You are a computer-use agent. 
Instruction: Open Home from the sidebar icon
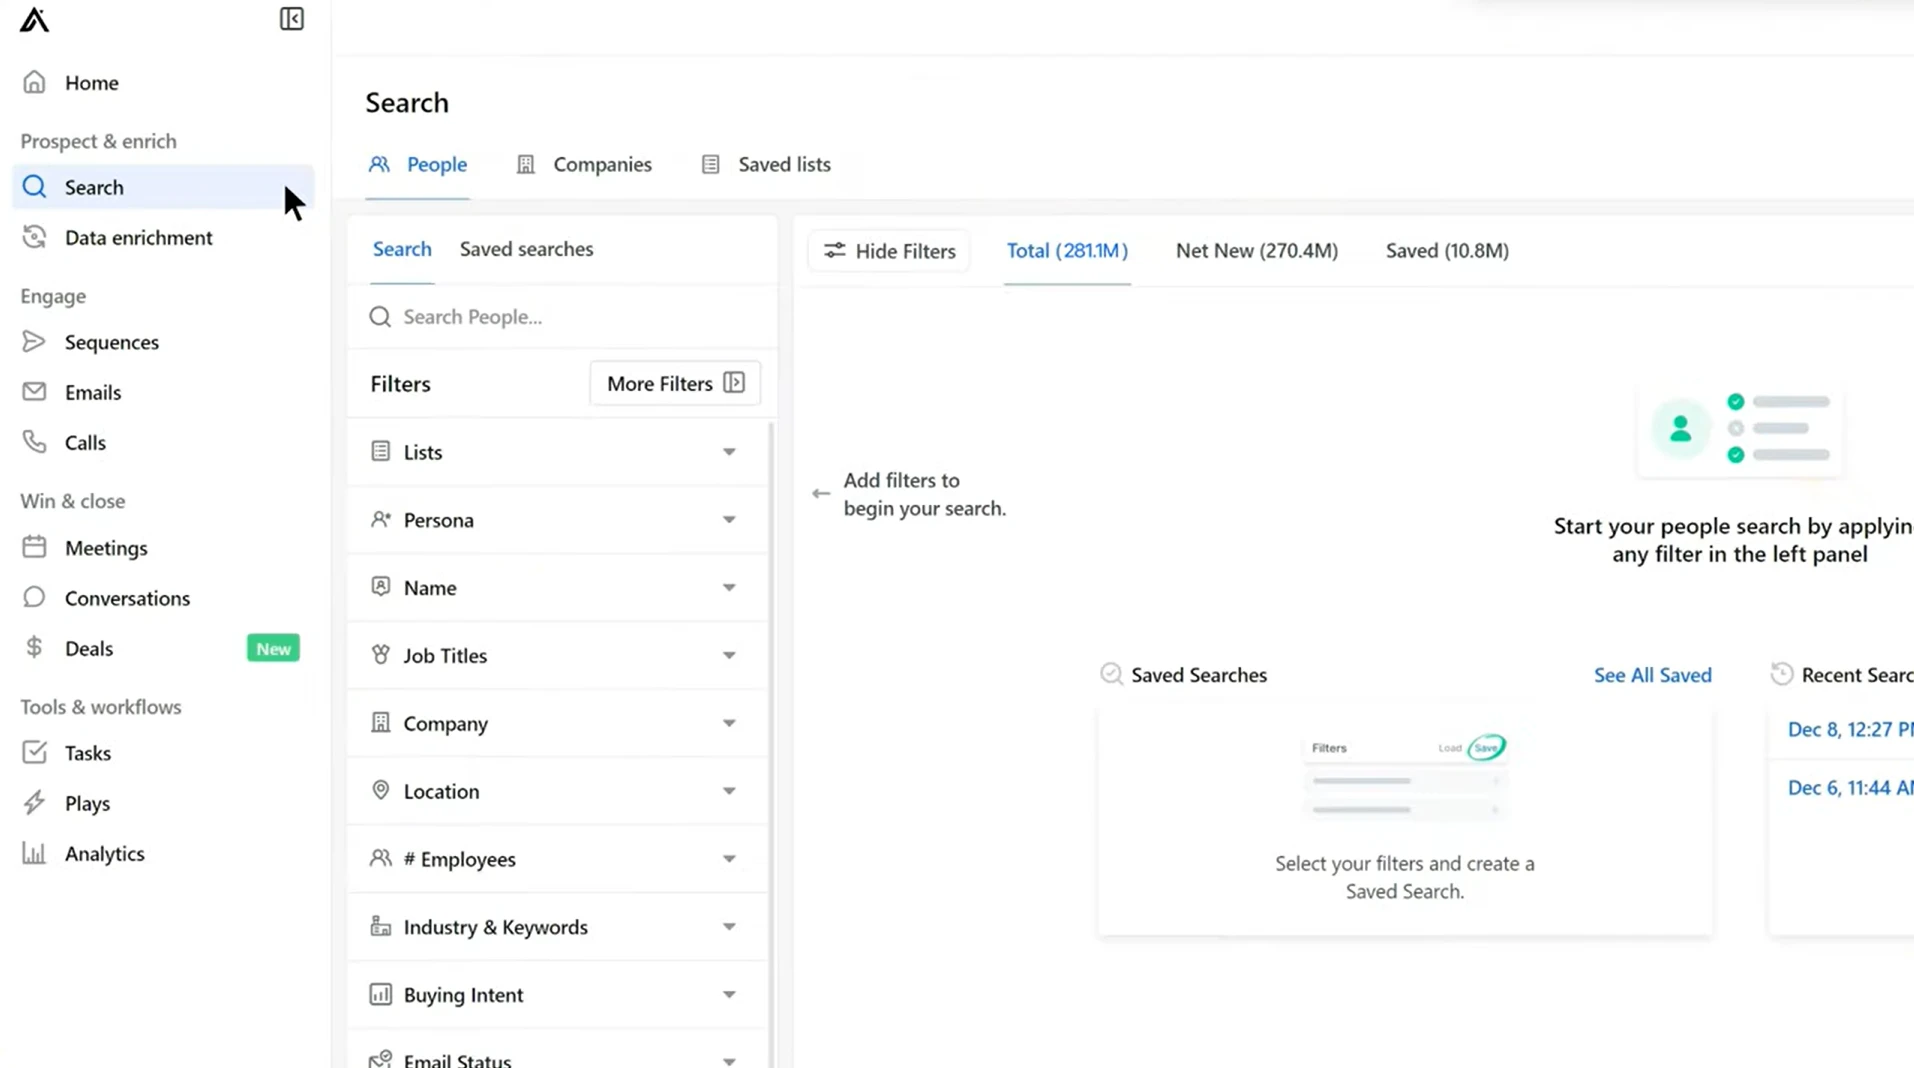coord(35,82)
